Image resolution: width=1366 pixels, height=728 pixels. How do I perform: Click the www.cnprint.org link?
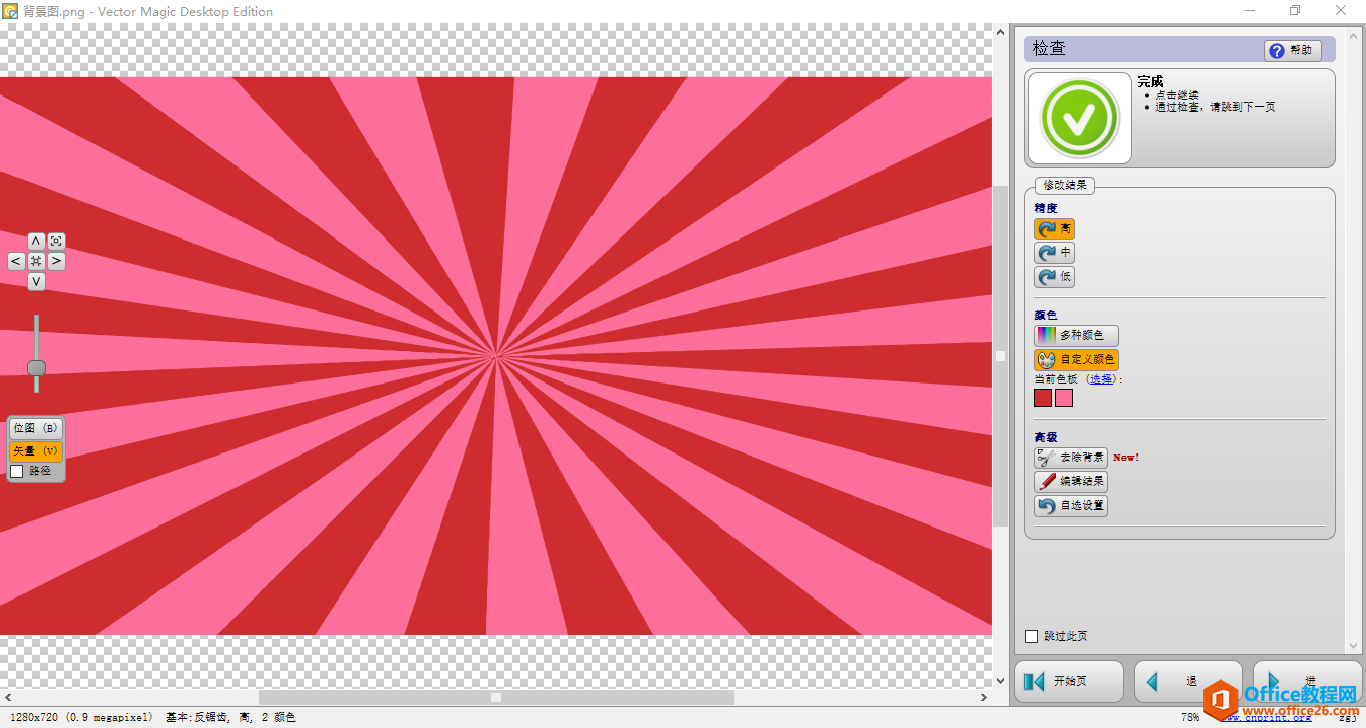1269,718
